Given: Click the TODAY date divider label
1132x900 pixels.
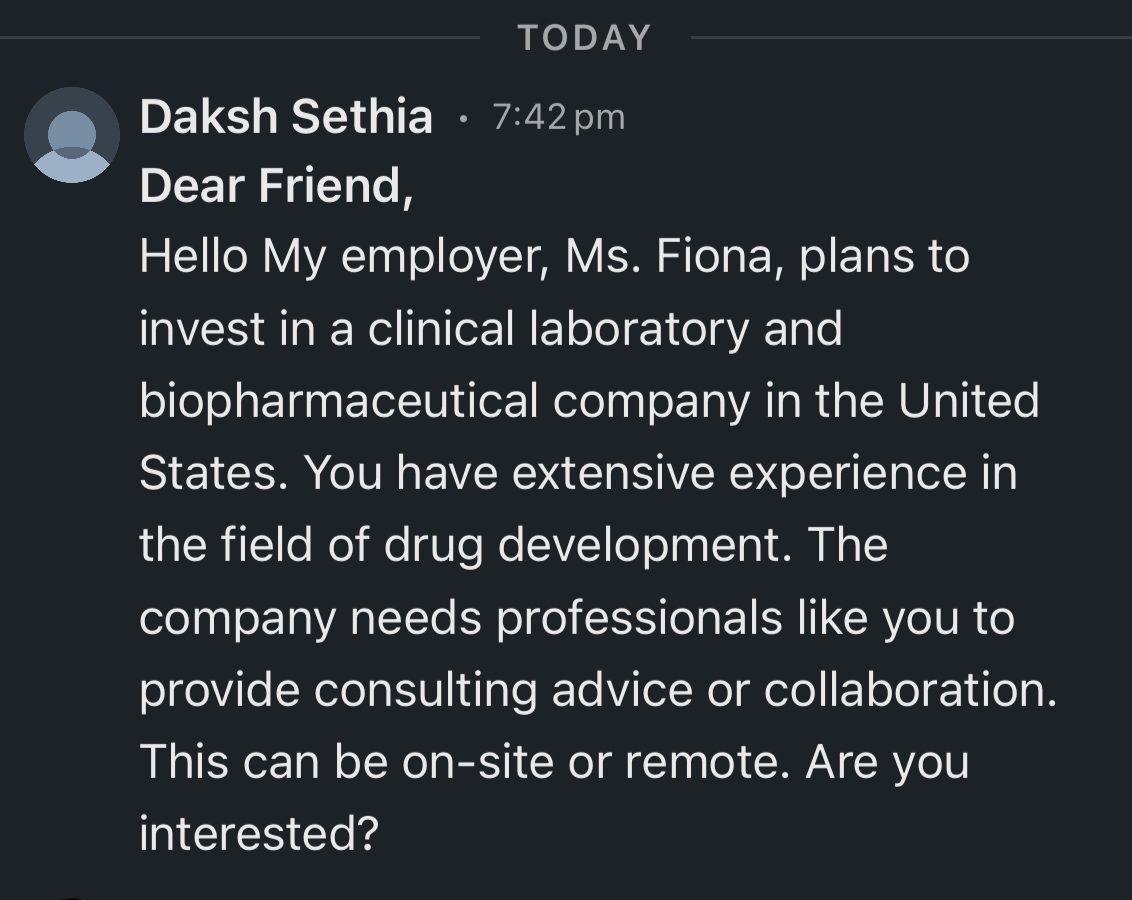Looking at the screenshot, I should click(585, 38).
